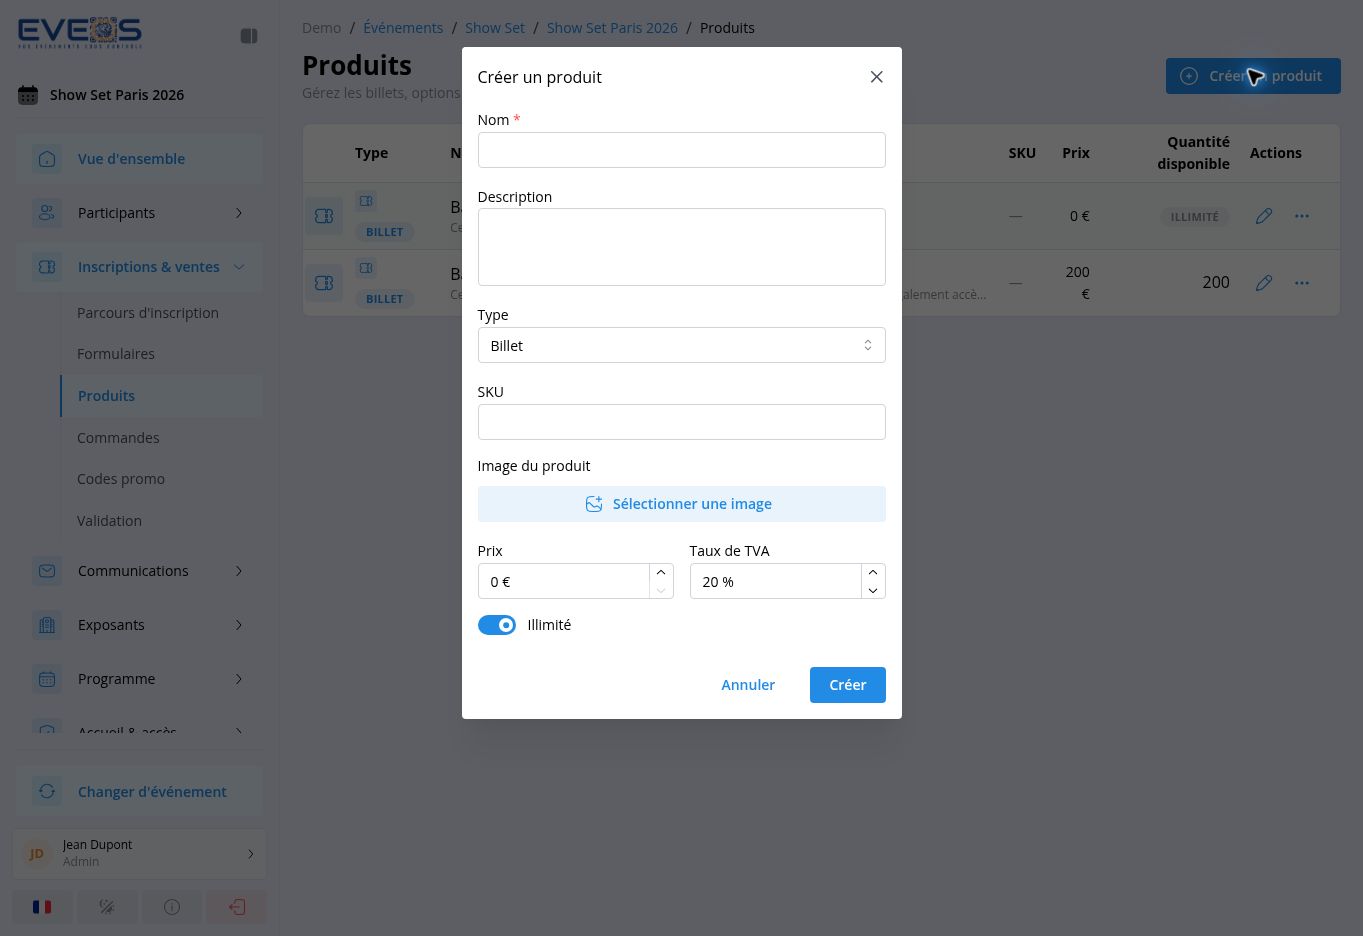The width and height of the screenshot is (1363, 936).
Task: Decrease the Taux de TVA value
Action: click(x=873, y=590)
